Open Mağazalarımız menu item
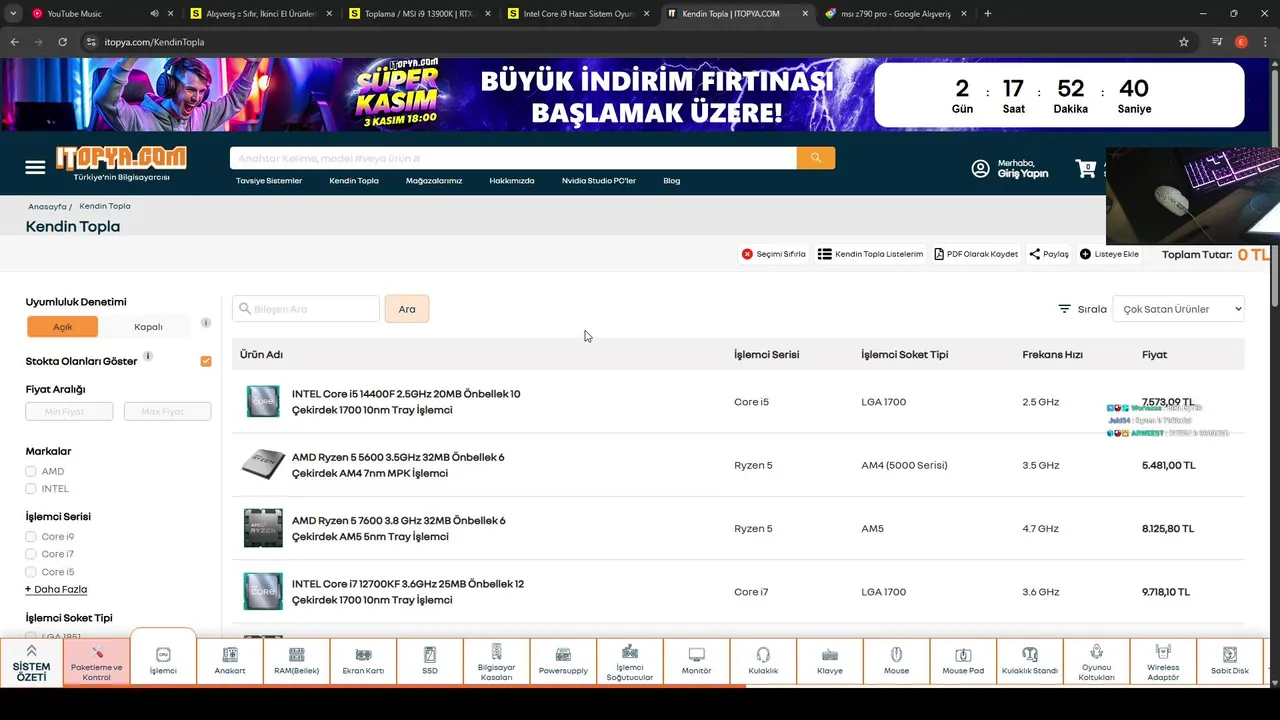Image resolution: width=1280 pixels, height=720 pixels. tap(434, 181)
